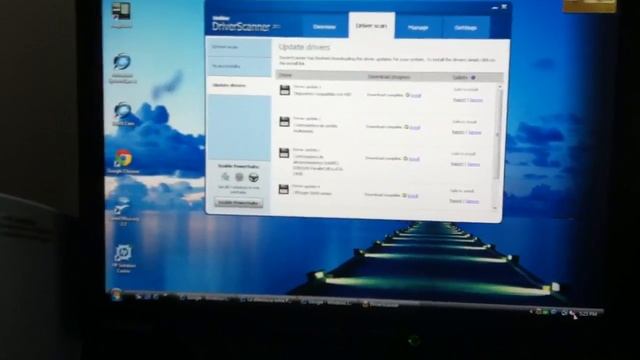Click the disk icon of the third driver update
The image size is (640, 360).
(x=284, y=153)
